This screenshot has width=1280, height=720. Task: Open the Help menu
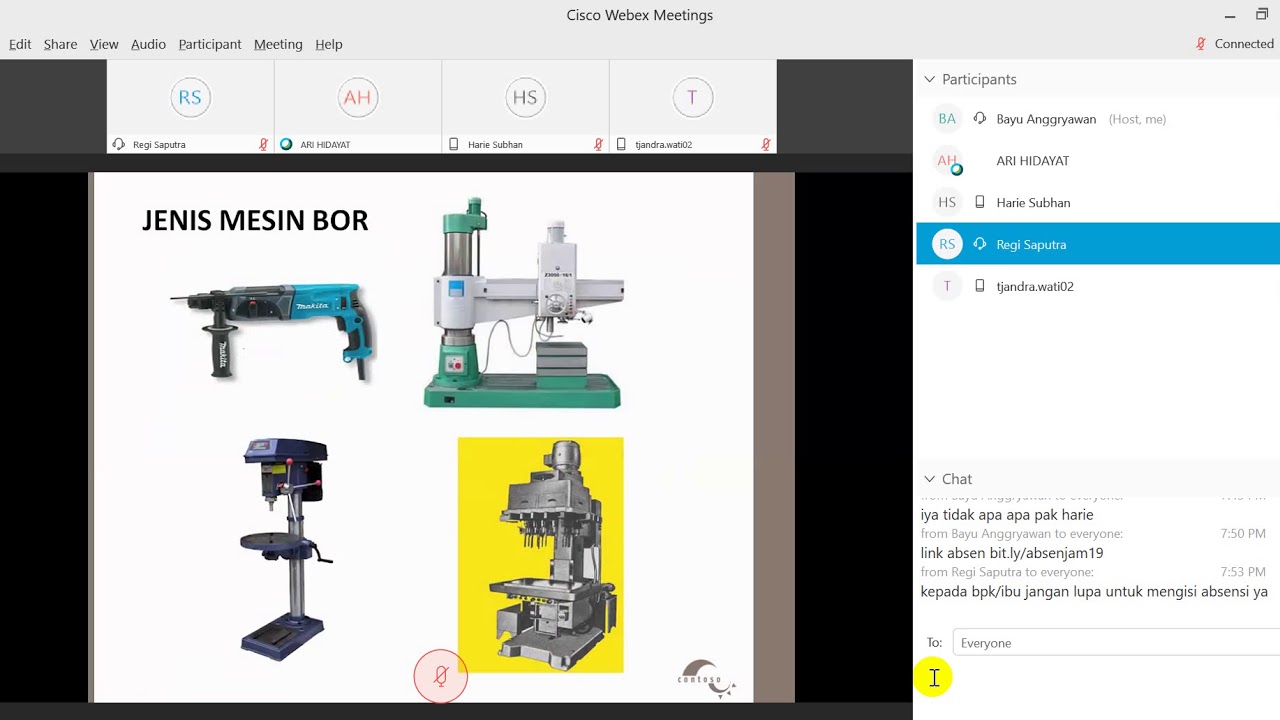coord(329,44)
